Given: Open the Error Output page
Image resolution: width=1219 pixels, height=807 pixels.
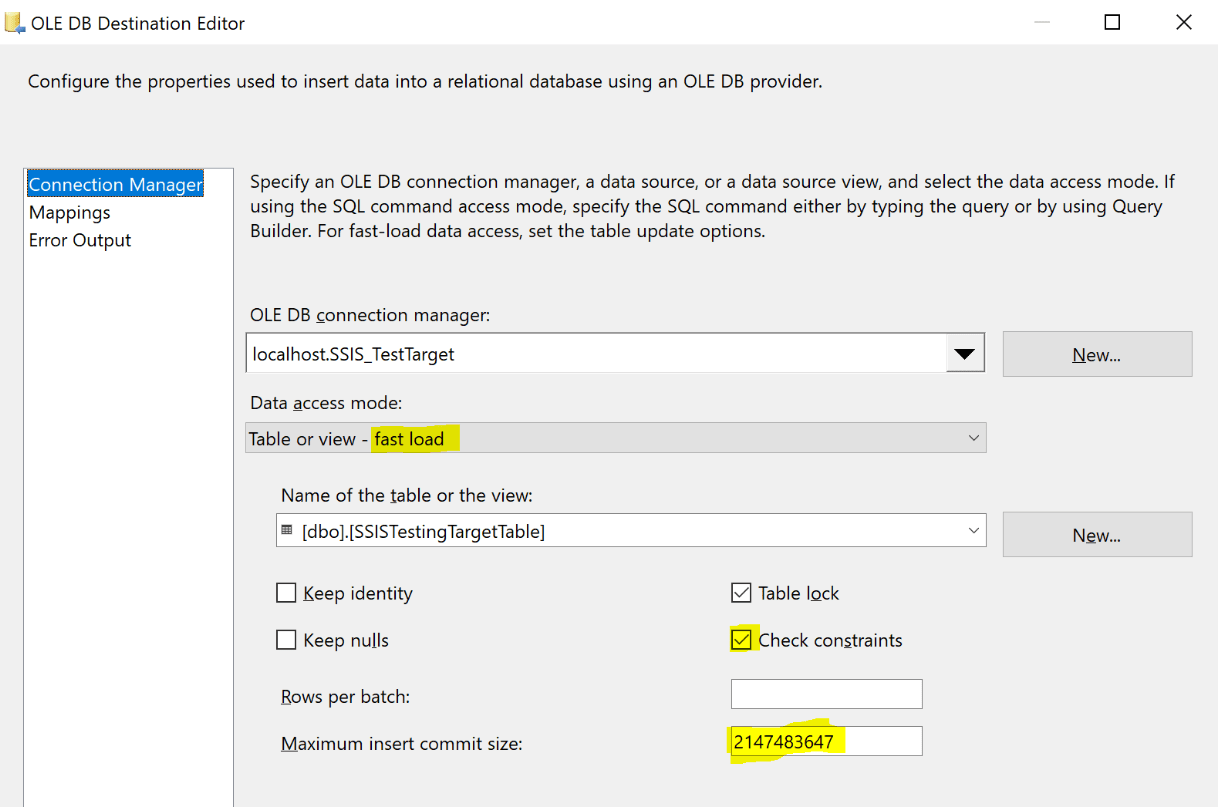Looking at the screenshot, I should [80, 240].
